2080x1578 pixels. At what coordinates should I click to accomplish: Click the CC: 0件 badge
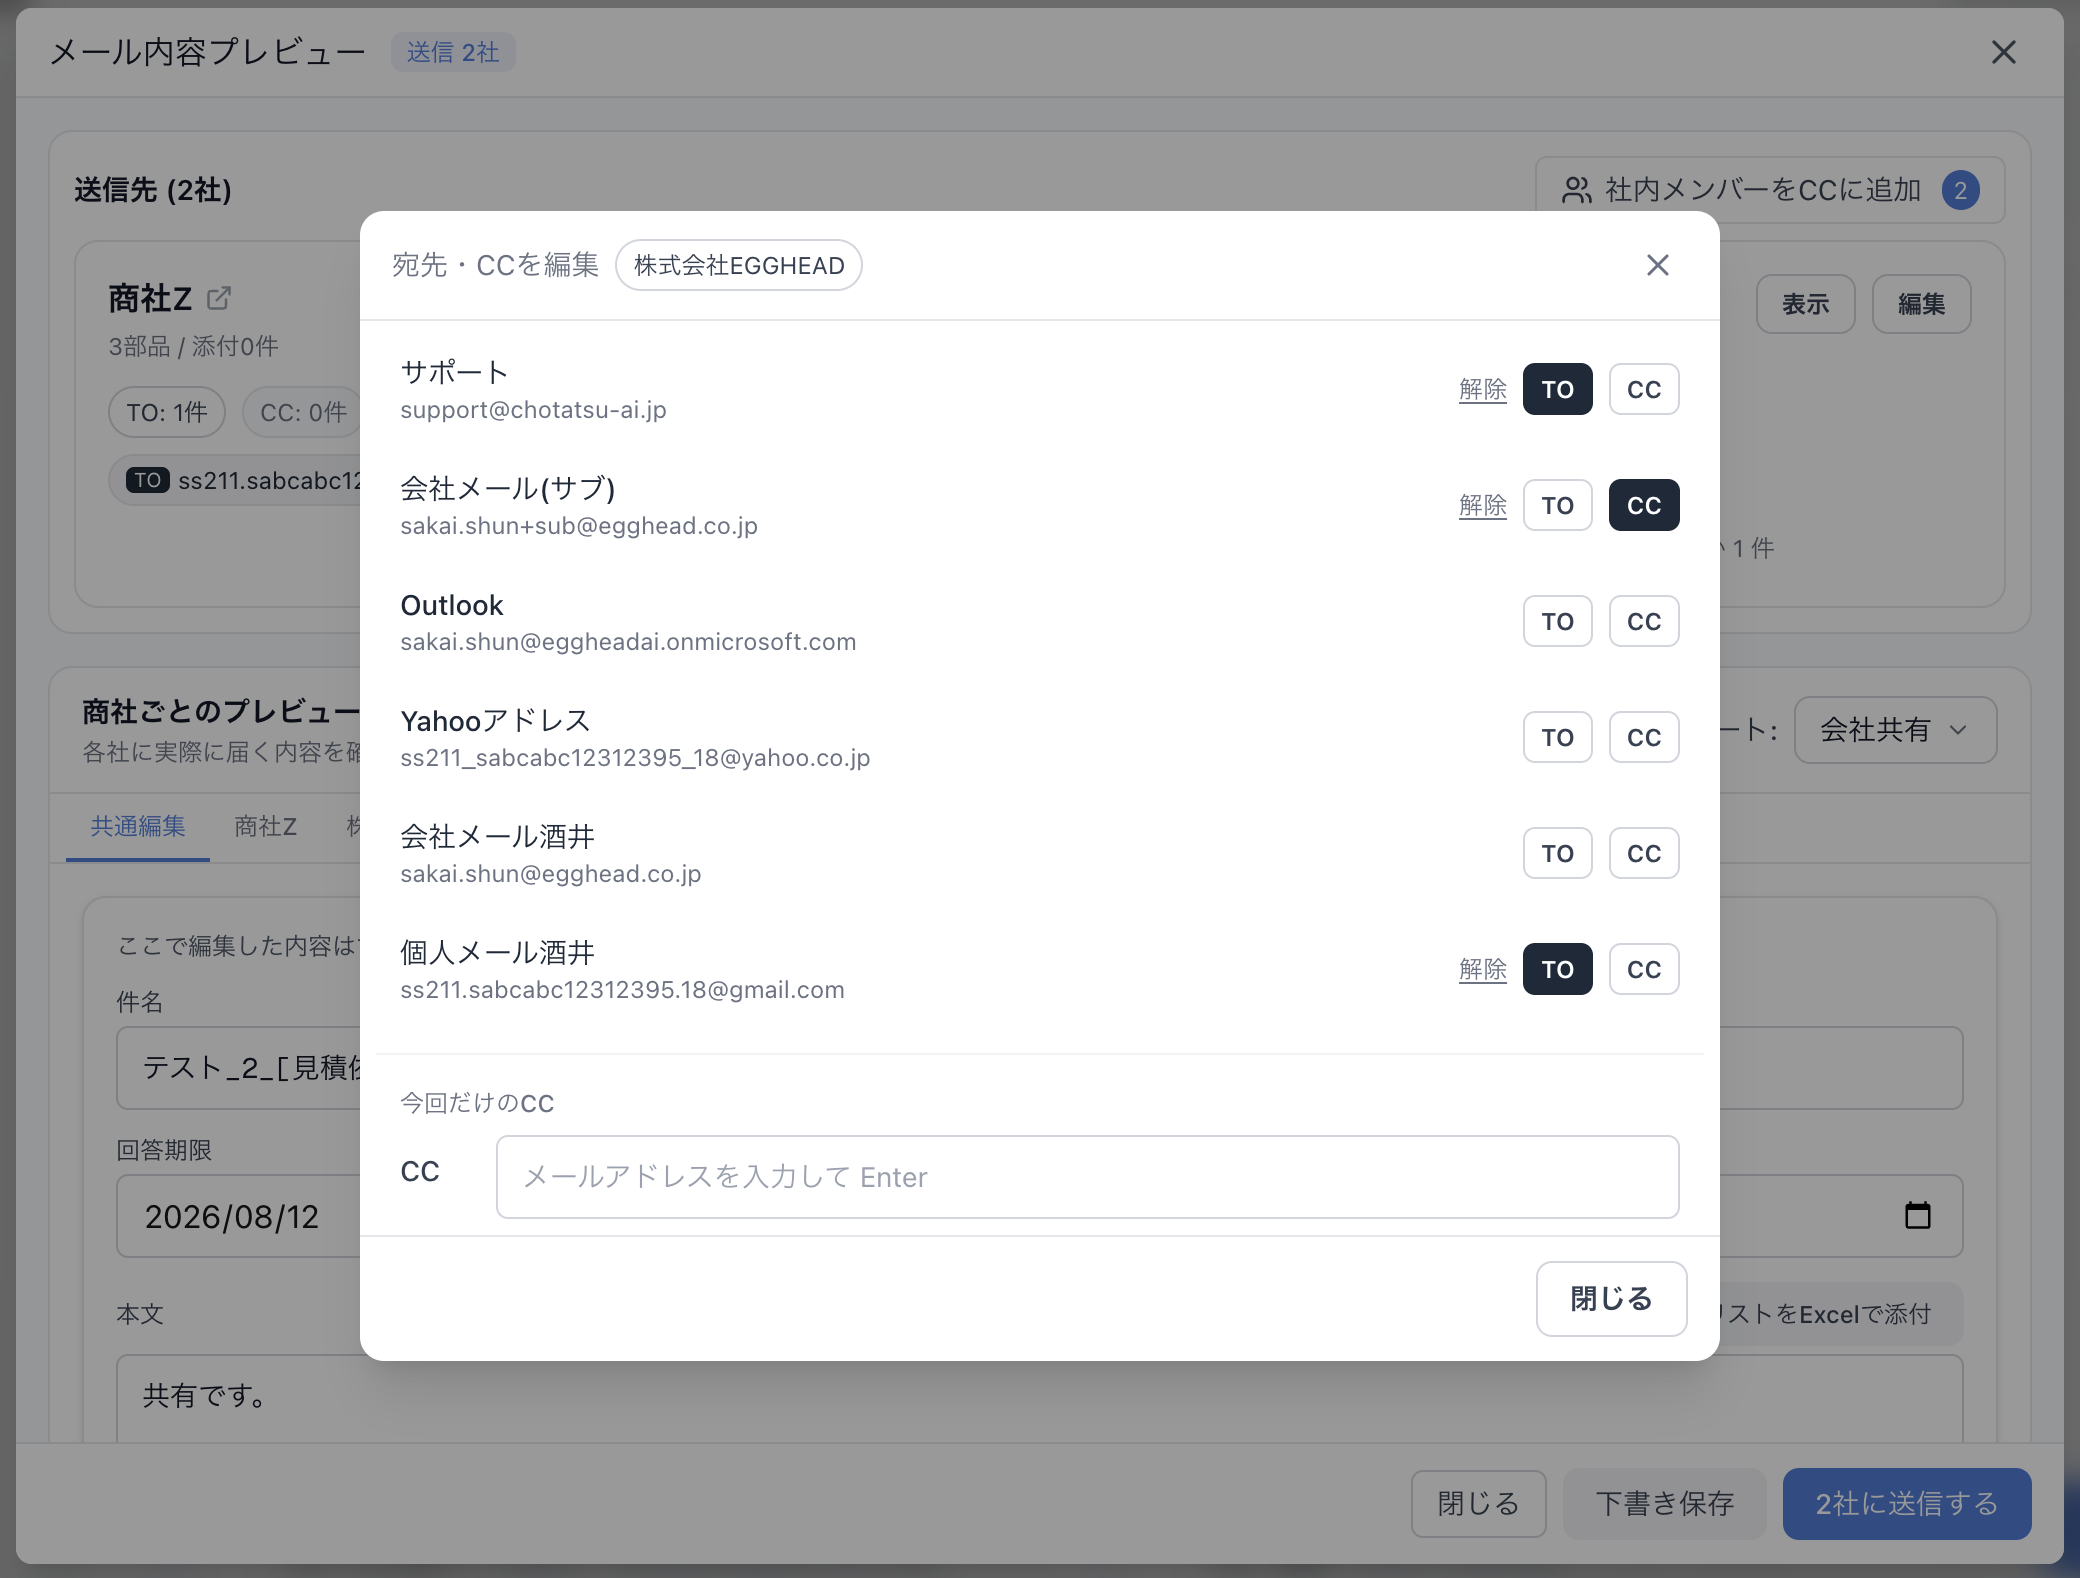(x=302, y=412)
